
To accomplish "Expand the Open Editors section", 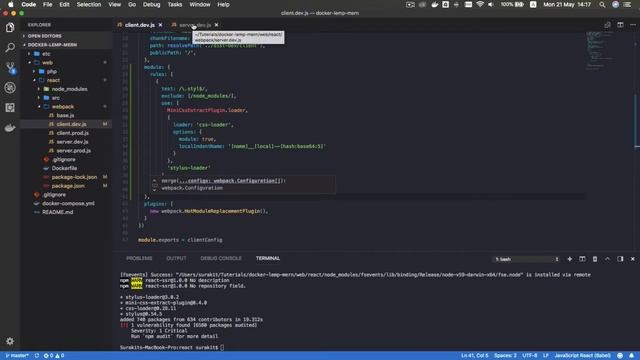I will (45, 36).
